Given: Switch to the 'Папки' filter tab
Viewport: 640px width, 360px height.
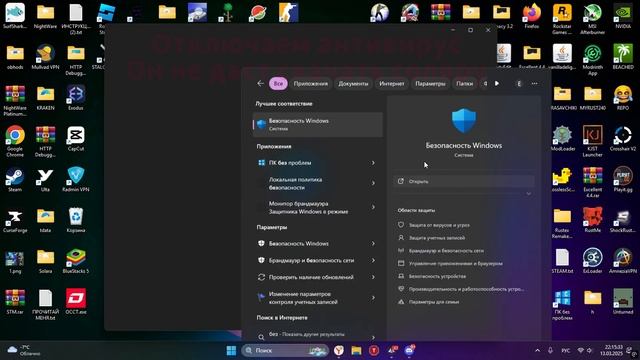Looking at the screenshot, I should pyautogui.click(x=464, y=83).
